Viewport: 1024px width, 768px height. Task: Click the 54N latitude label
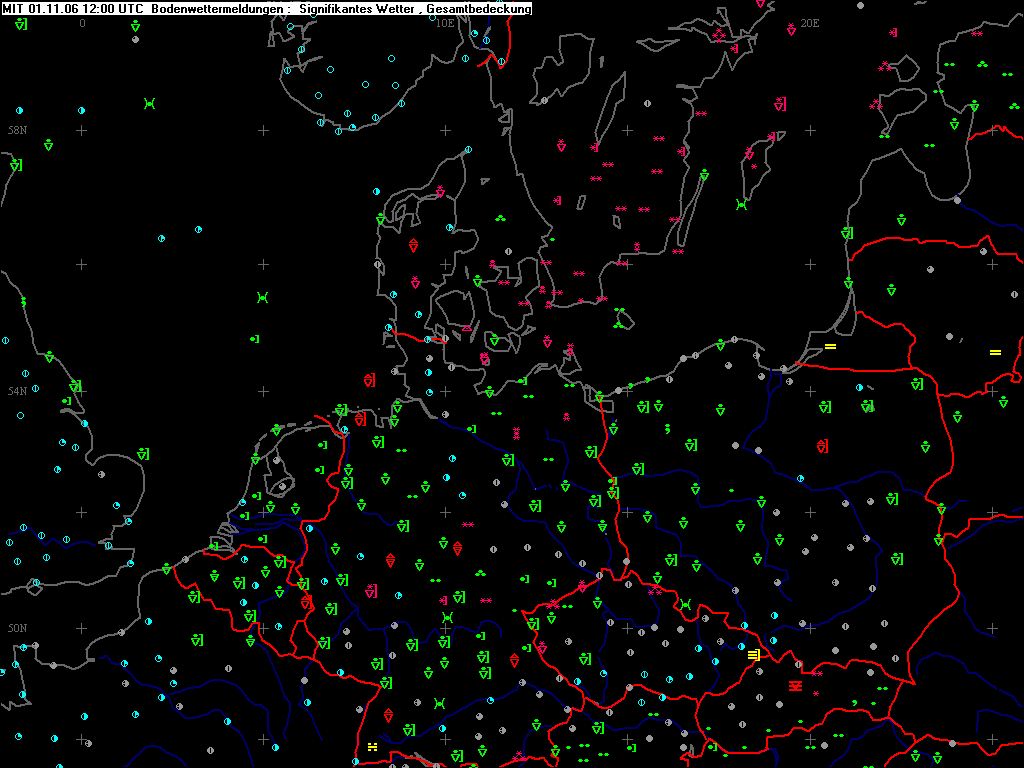coord(18,391)
